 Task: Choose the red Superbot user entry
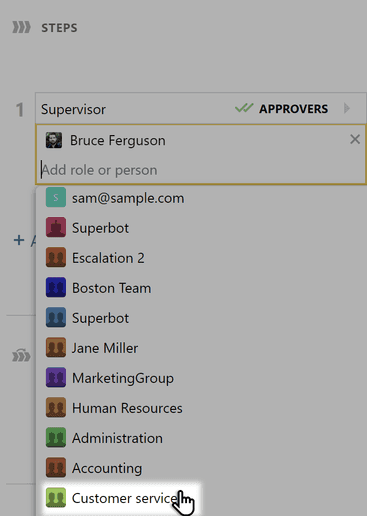point(100,228)
